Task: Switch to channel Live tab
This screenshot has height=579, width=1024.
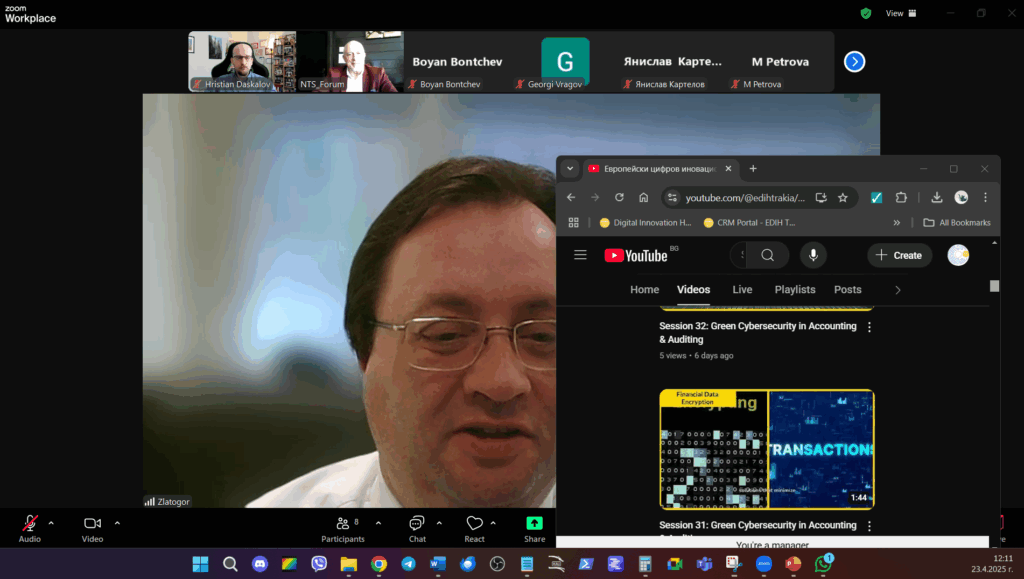Action: pos(743,290)
